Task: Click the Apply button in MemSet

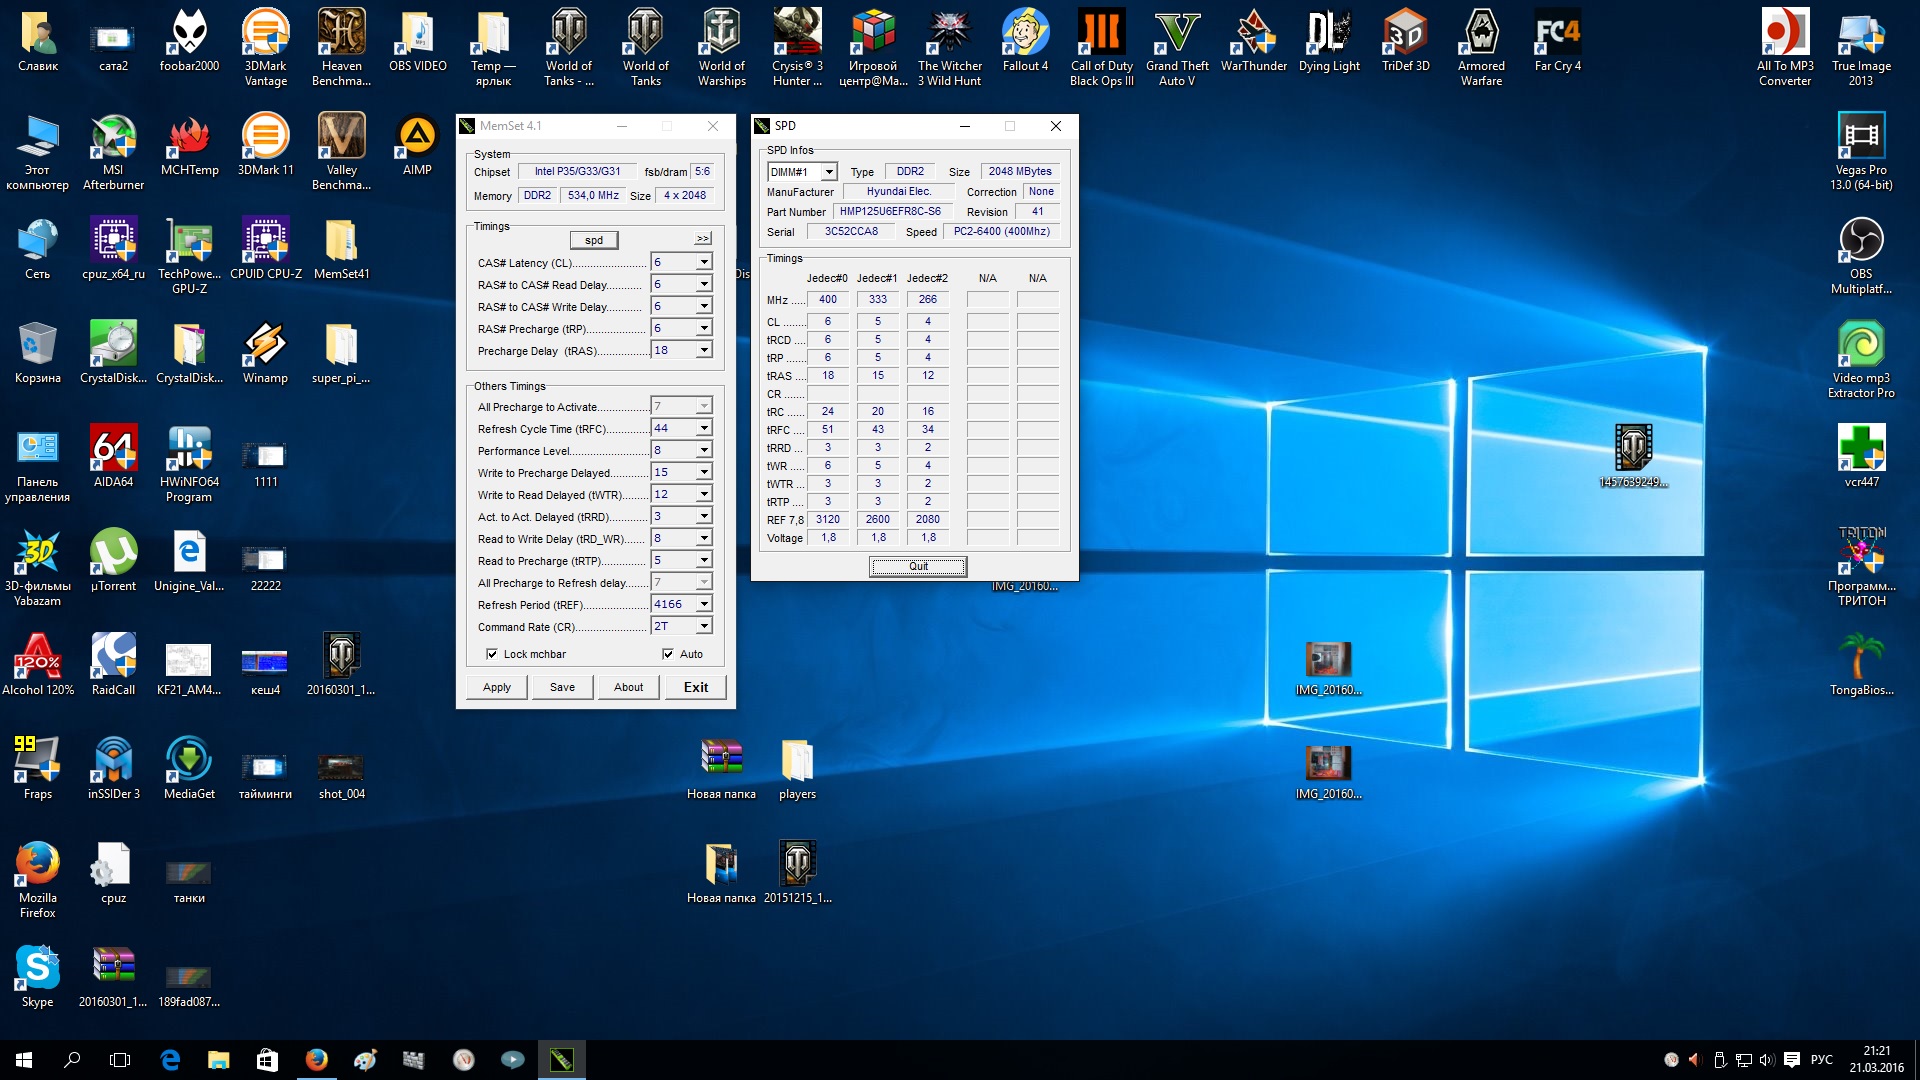Action: pyautogui.click(x=497, y=687)
